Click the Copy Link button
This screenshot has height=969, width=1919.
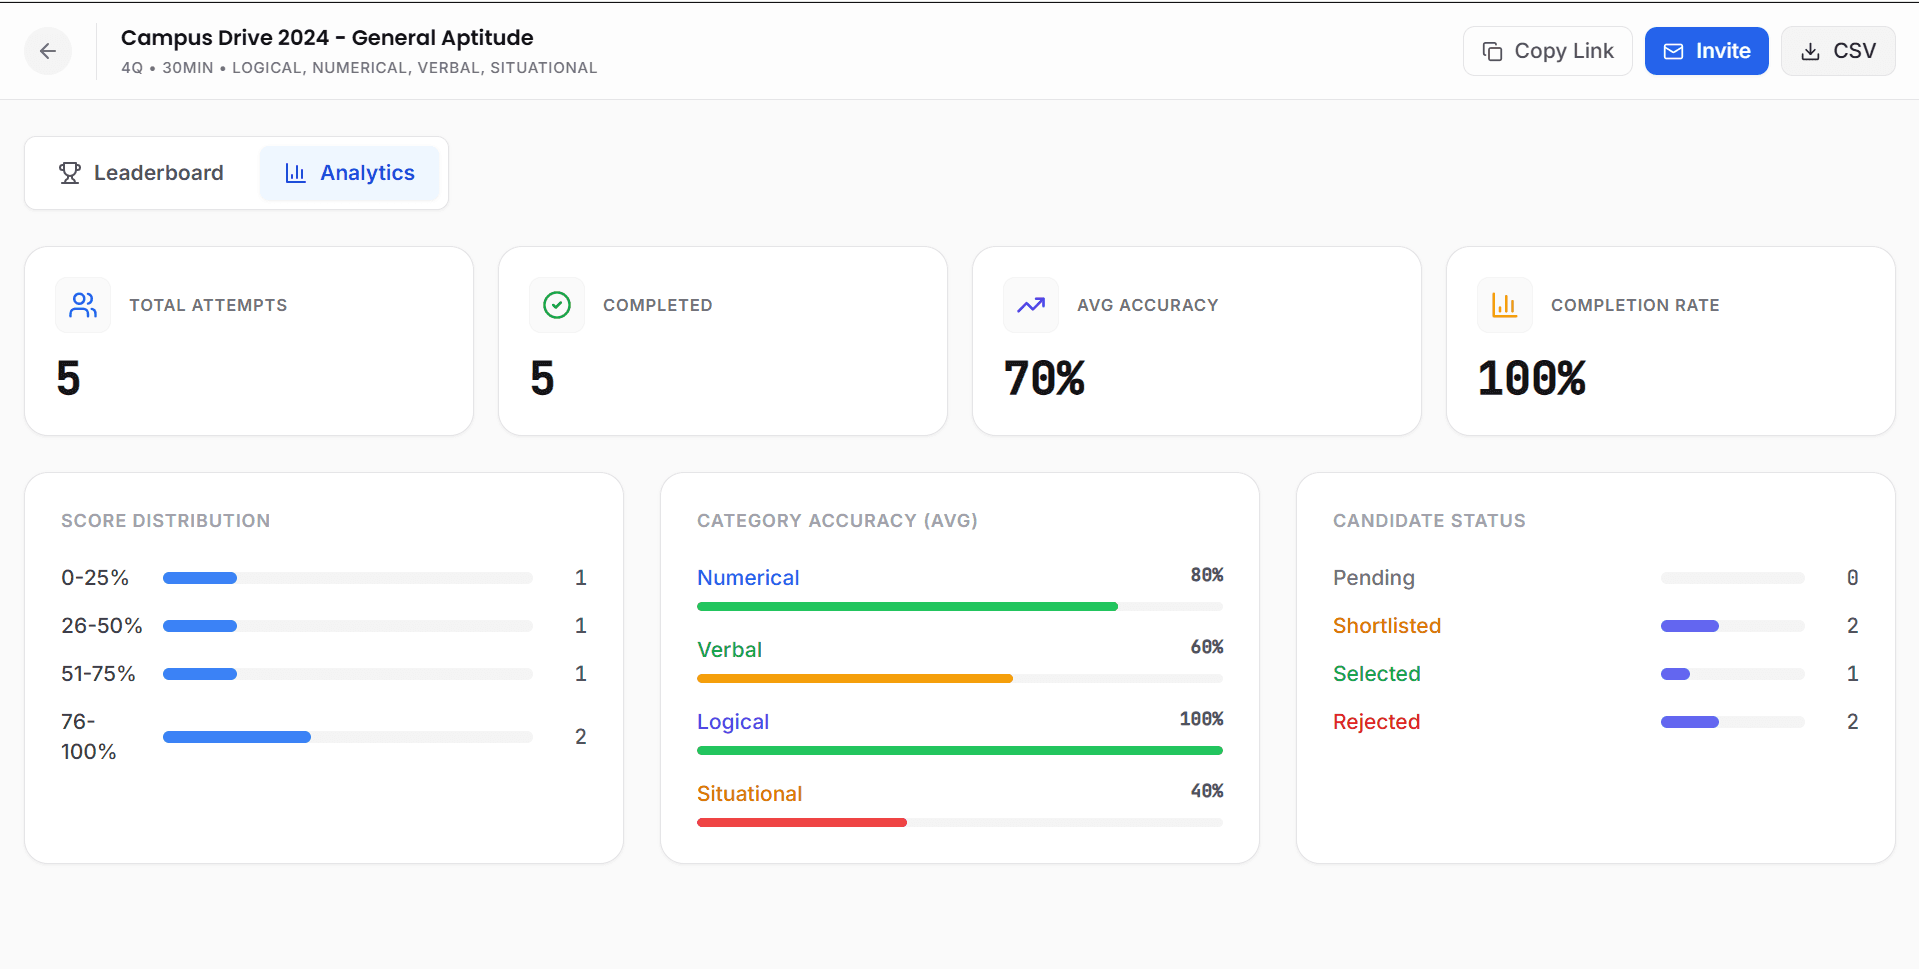click(1547, 51)
